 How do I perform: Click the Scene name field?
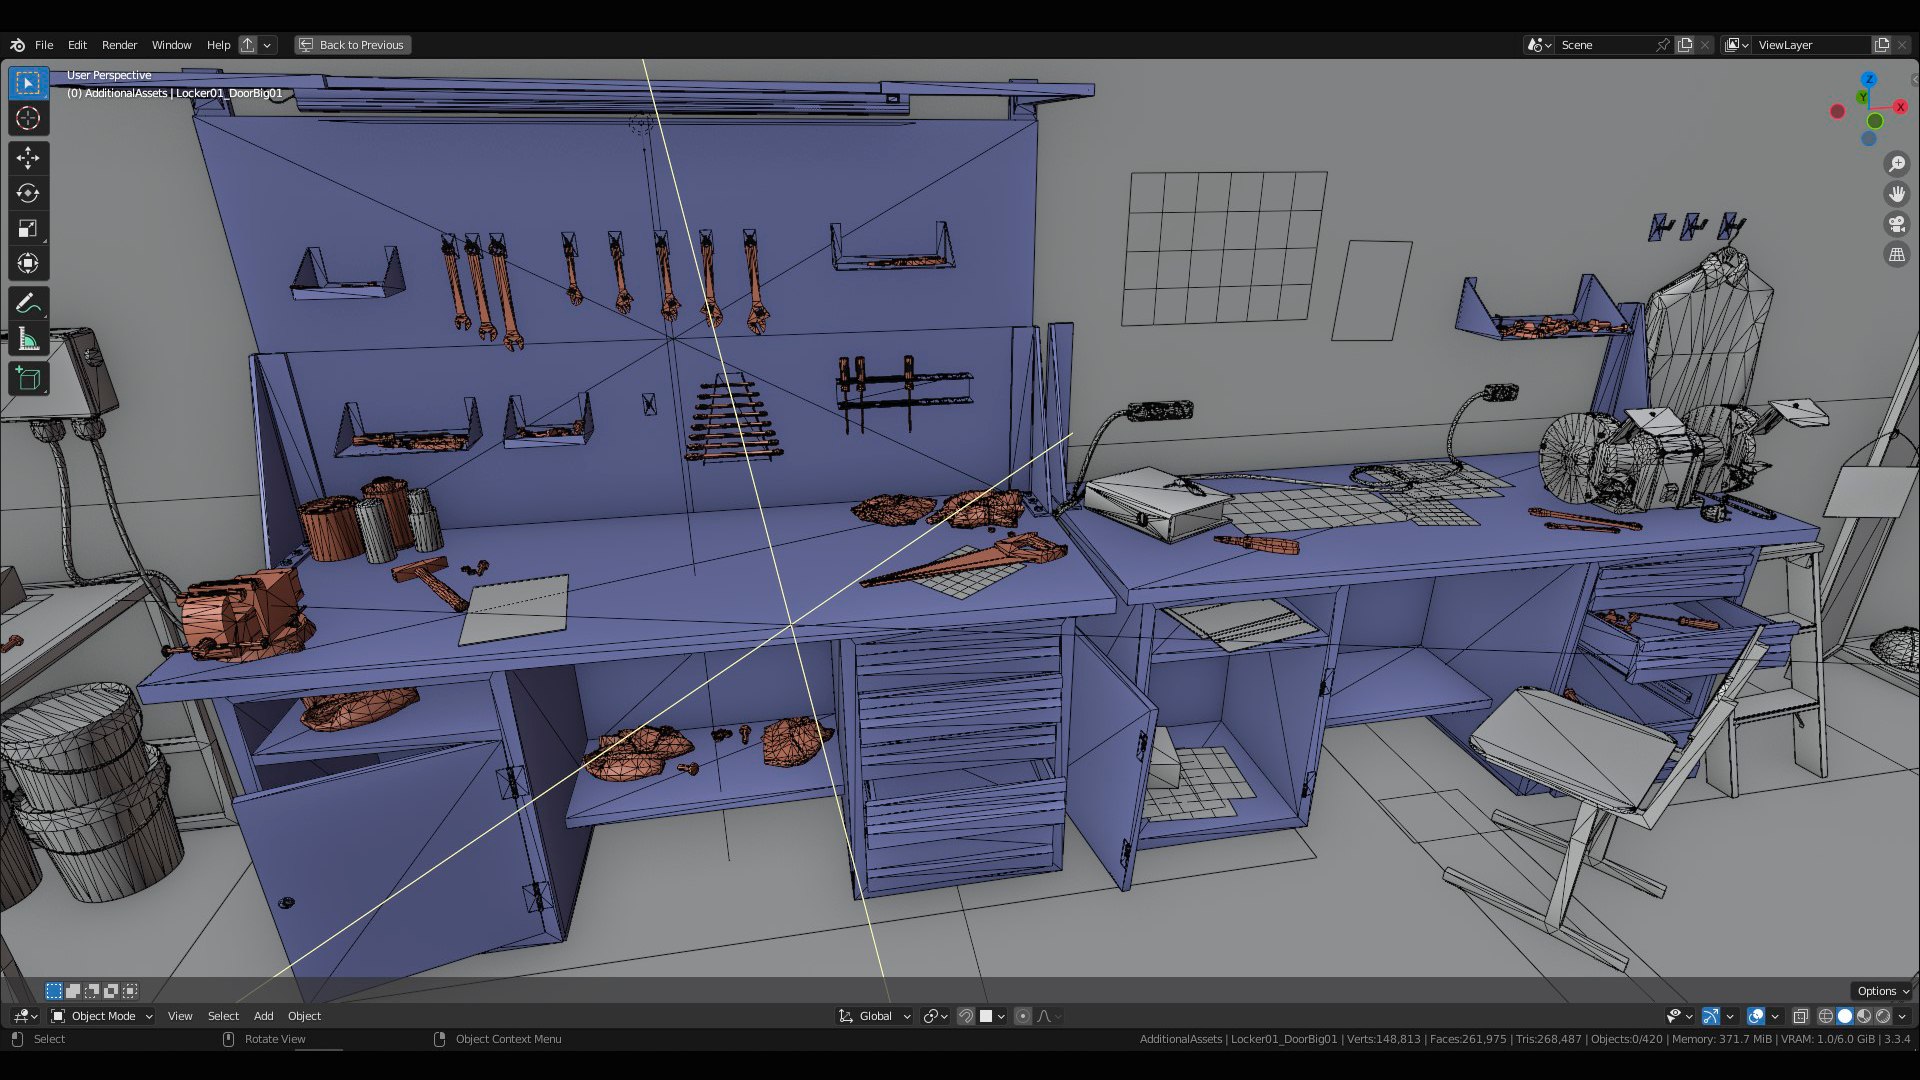pyautogui.click(x=1605, y=45)
